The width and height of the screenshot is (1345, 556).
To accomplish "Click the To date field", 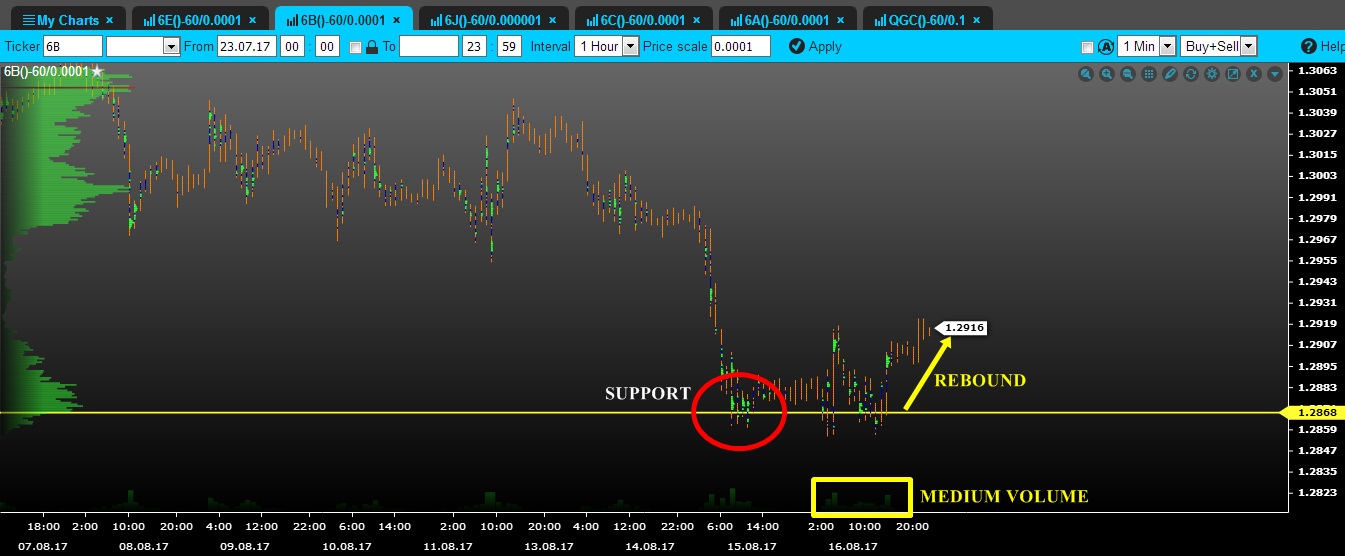I will tap(428, 46).
